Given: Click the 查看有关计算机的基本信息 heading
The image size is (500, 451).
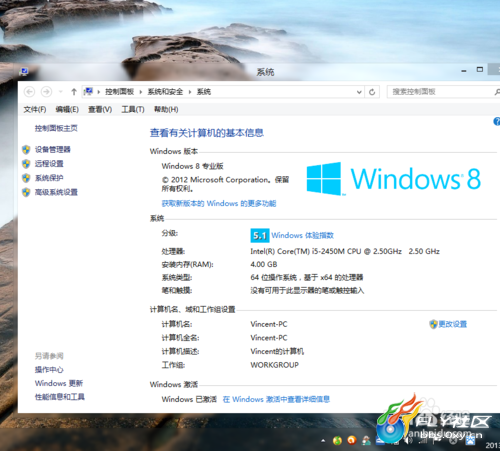Looking at the screenshot, I should pos(207,133).
